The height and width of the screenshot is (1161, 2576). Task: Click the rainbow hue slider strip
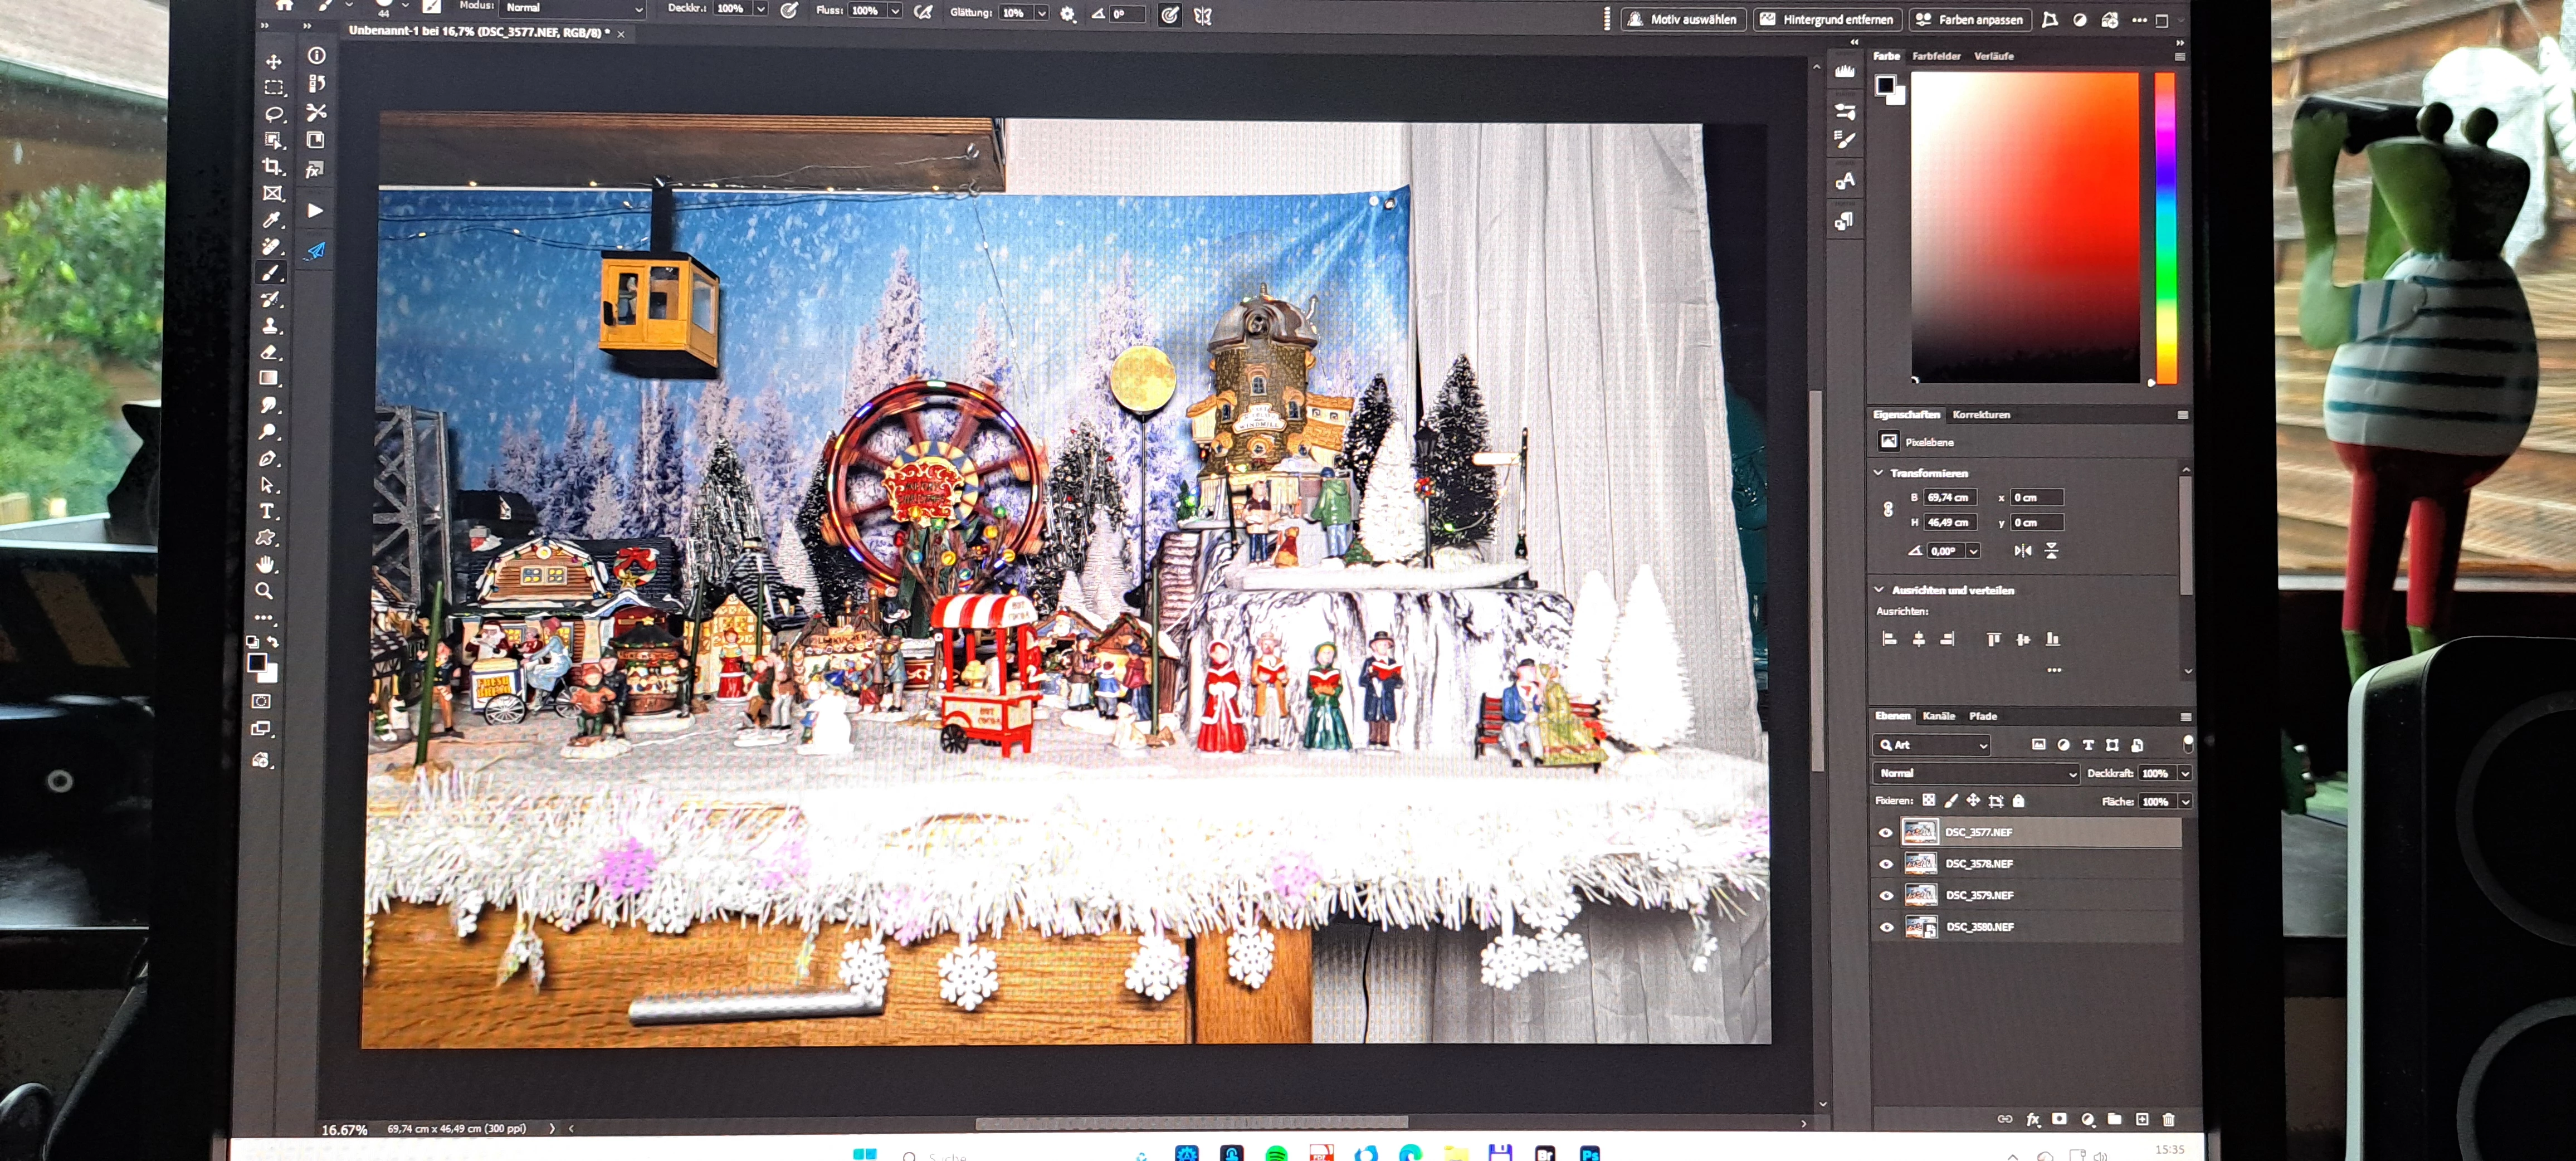[x=2165, y=227]
